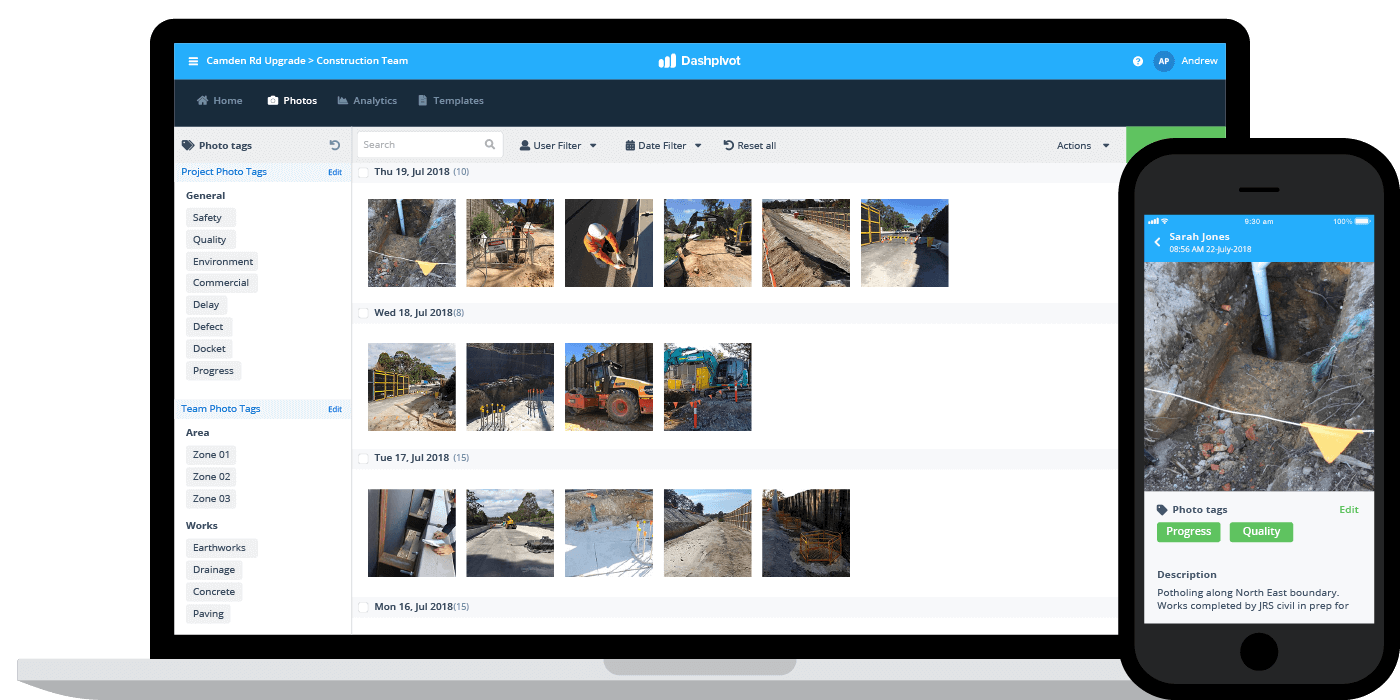Click the Reset all filter icon

point(728,145)
